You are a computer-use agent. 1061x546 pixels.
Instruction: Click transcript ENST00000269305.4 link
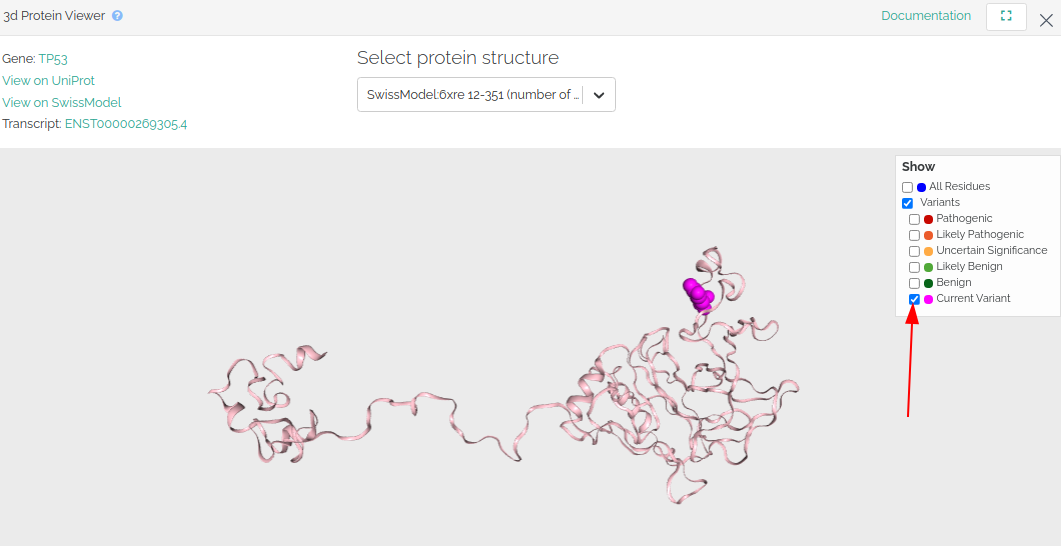pos(126,125)
